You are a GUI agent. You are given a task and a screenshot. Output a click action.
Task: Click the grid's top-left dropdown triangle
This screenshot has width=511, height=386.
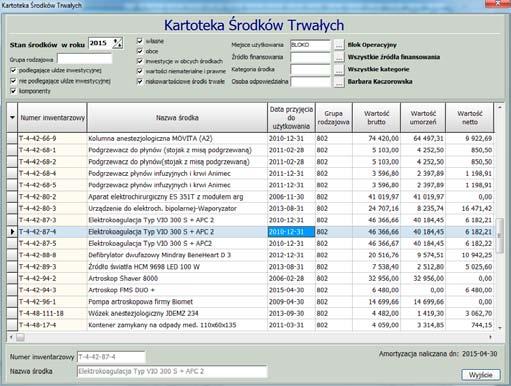[x=12, y=118]
